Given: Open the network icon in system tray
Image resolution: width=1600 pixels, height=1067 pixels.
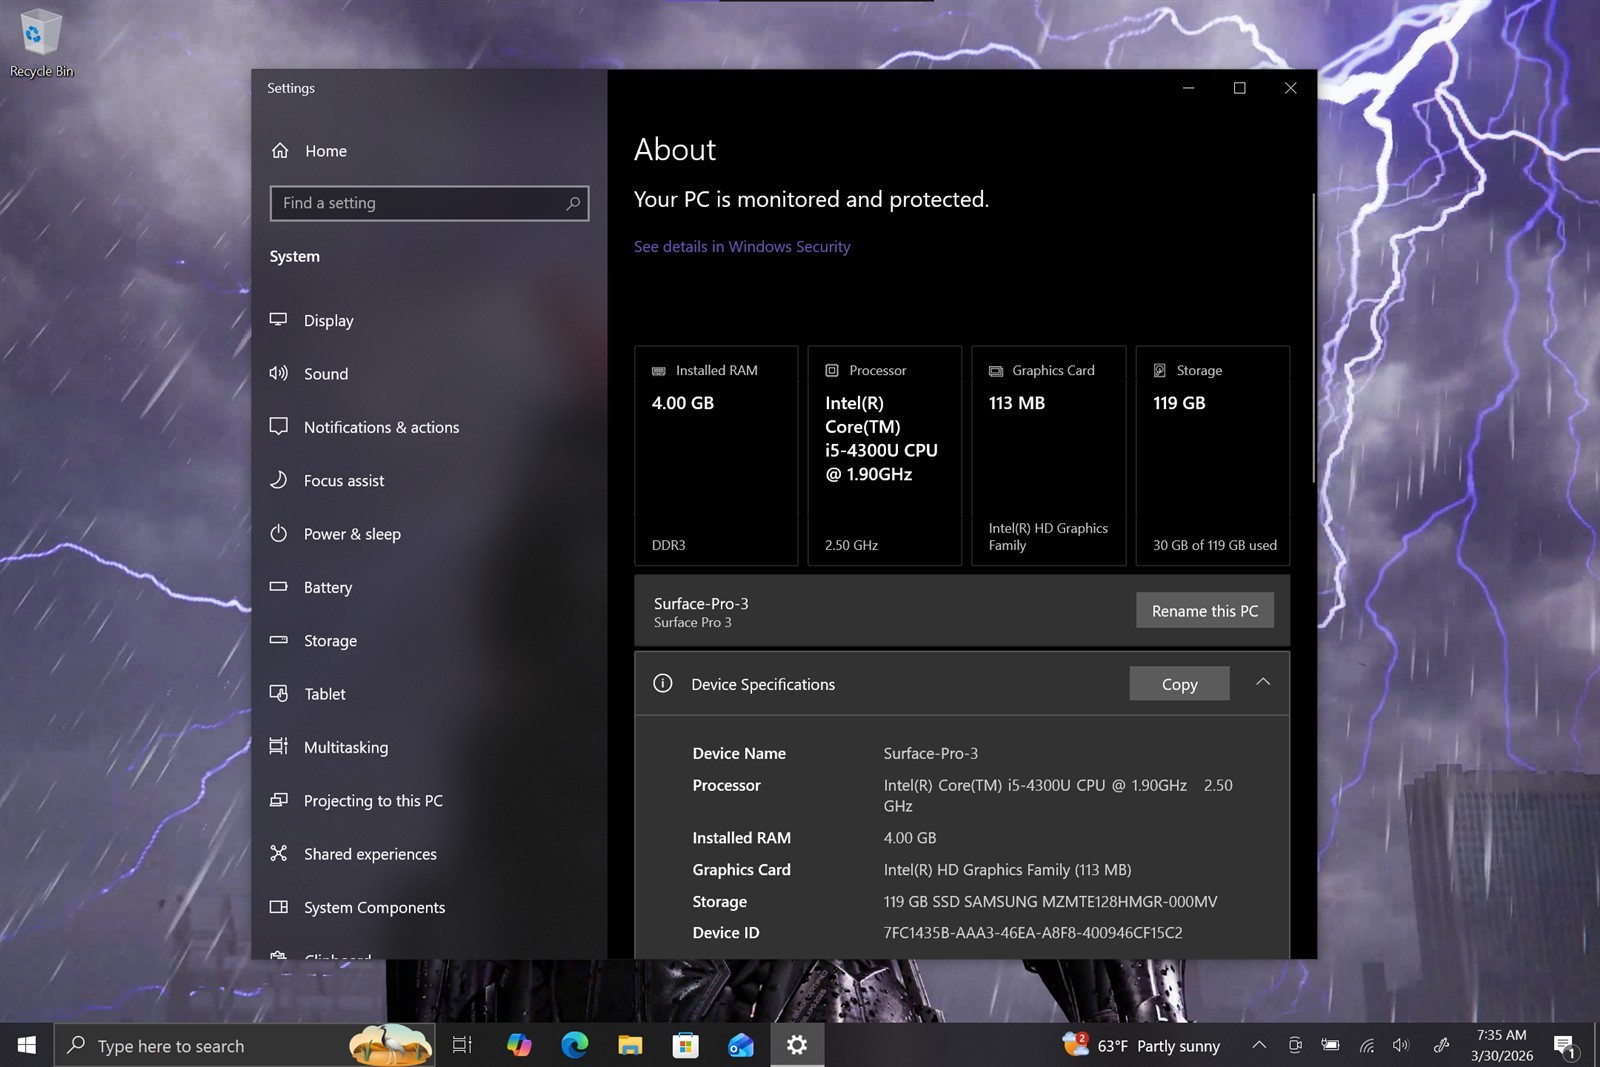Looking at the screenshot, I should pos(1366,1045).
